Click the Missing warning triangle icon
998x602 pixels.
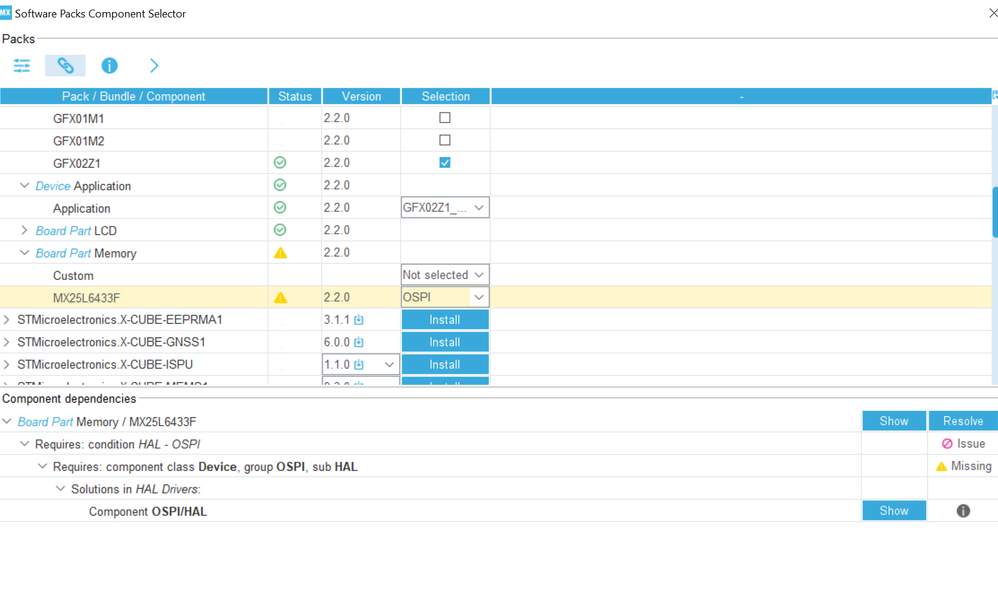[x=941, y=466]
